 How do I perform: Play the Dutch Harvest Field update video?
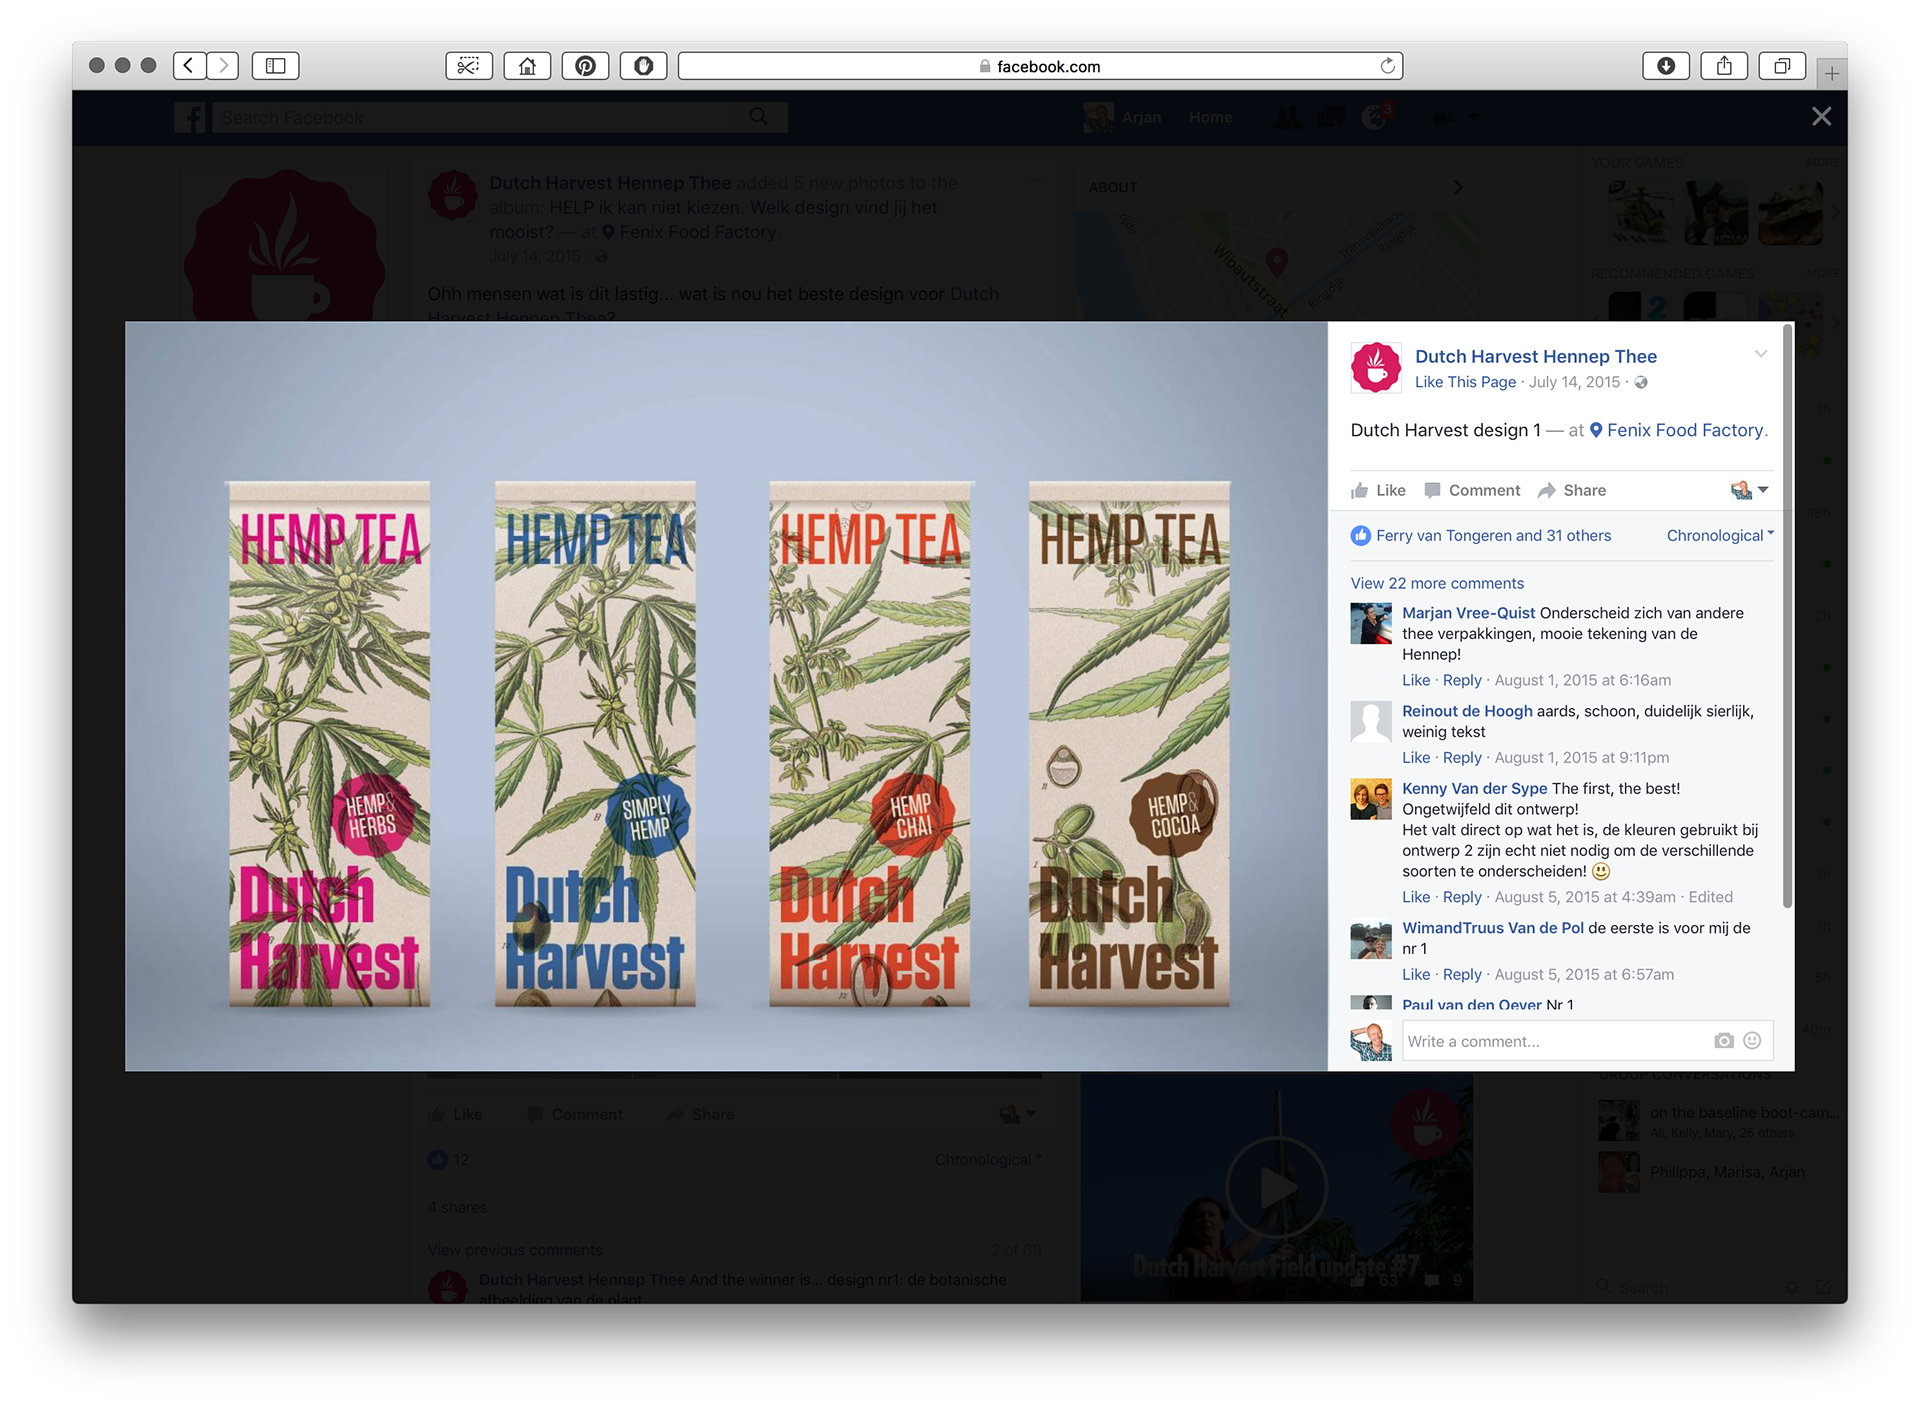[1277, 1188]
